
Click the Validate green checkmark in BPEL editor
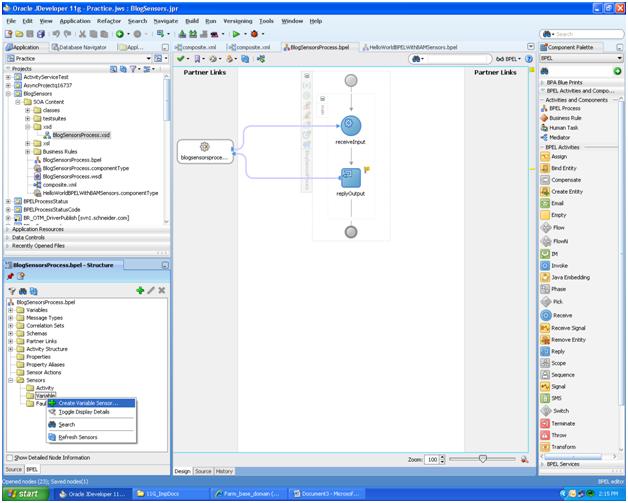coord(181,59)
